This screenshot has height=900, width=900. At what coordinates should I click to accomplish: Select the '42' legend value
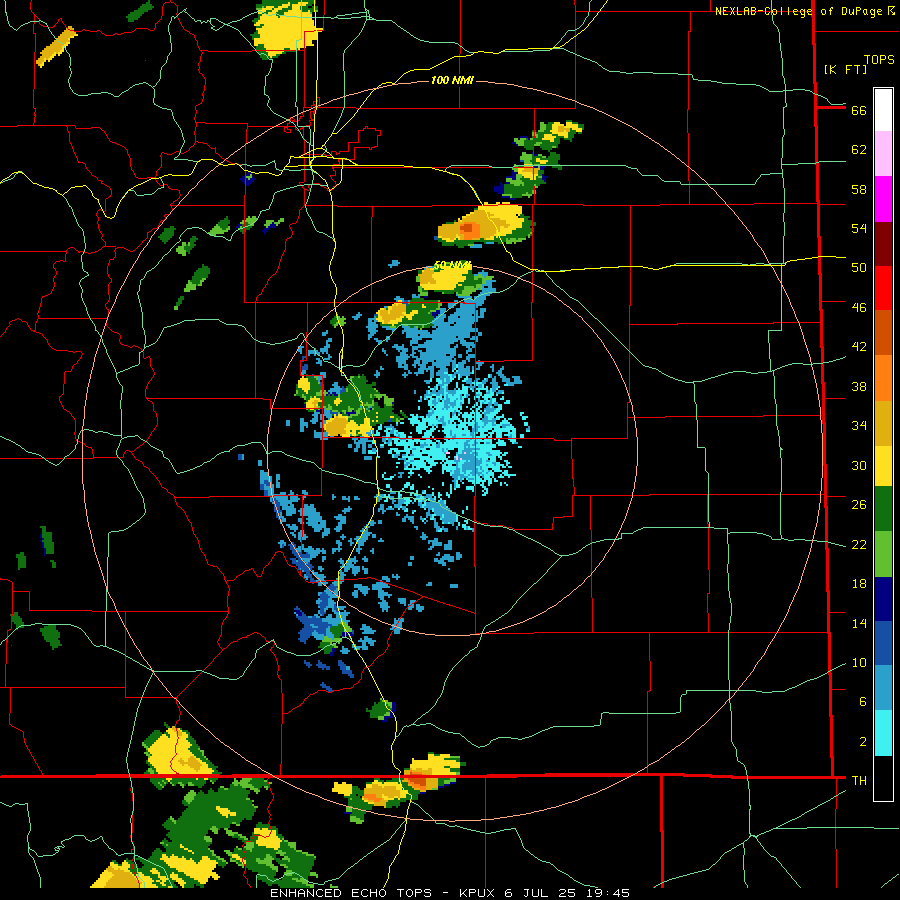[859, 347]
